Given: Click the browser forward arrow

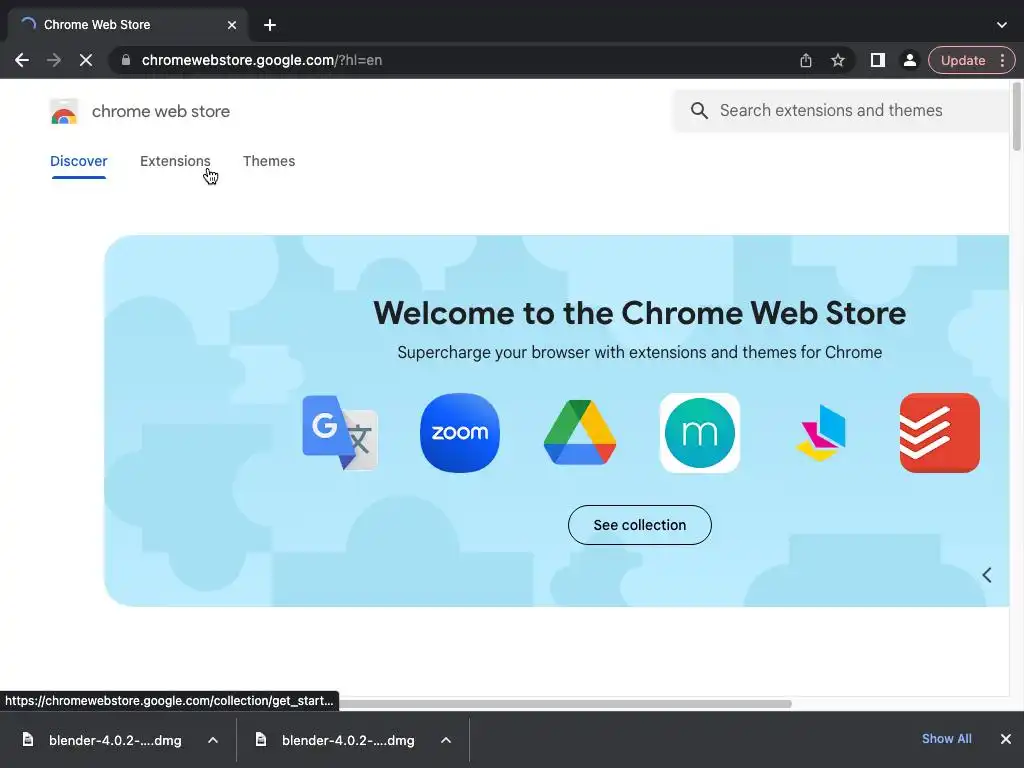Looking at the screenshot, I should point(54,60).
